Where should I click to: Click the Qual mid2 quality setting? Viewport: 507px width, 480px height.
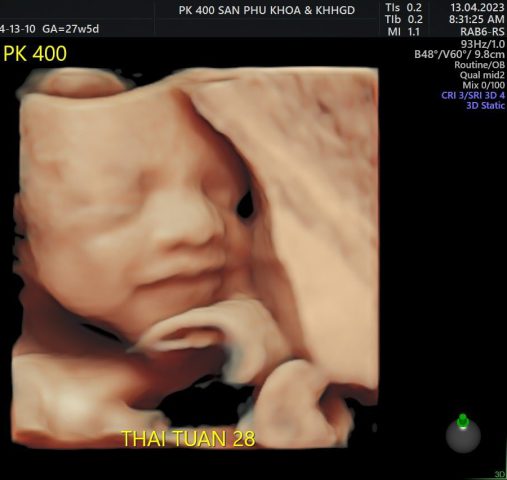pyautogui.click(x=482, y=75)
